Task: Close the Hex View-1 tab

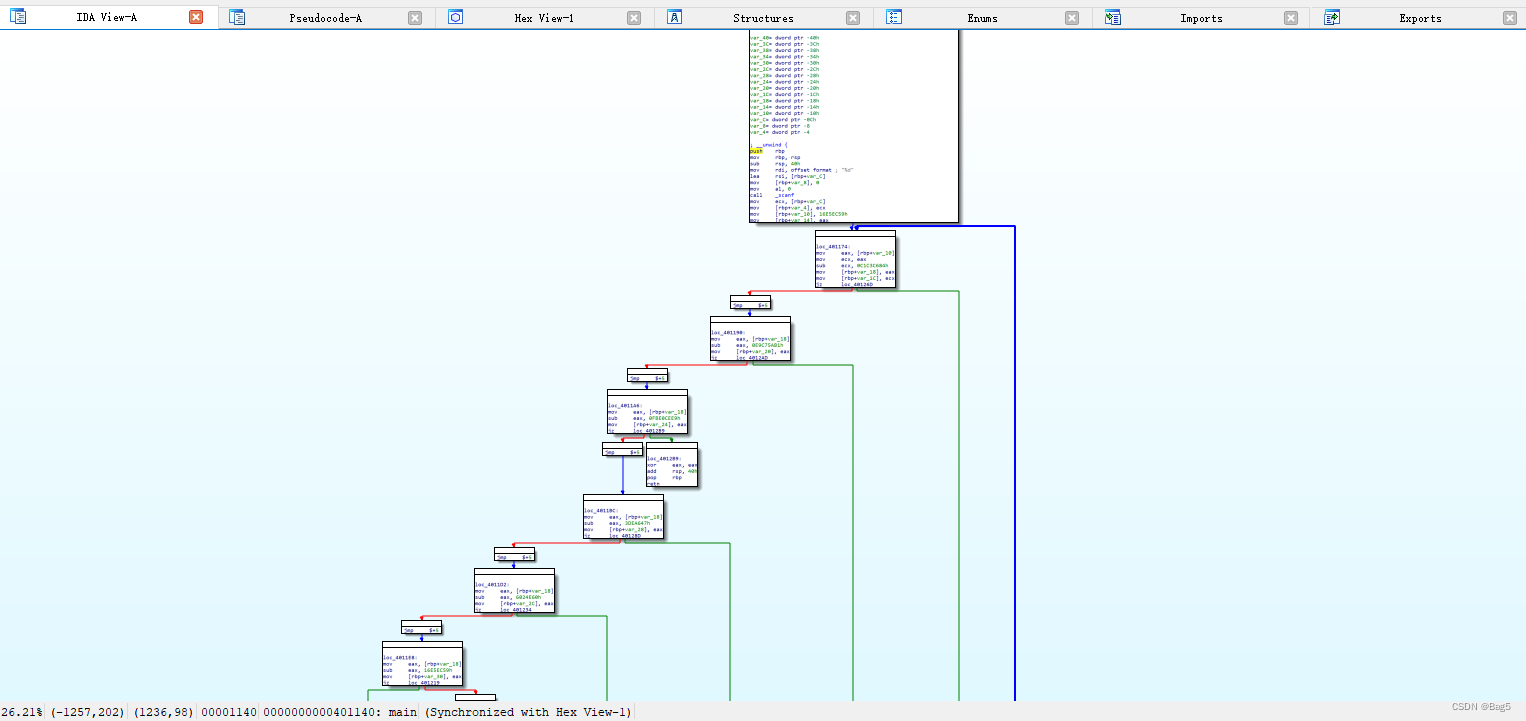Action: (x=634, y=18)
